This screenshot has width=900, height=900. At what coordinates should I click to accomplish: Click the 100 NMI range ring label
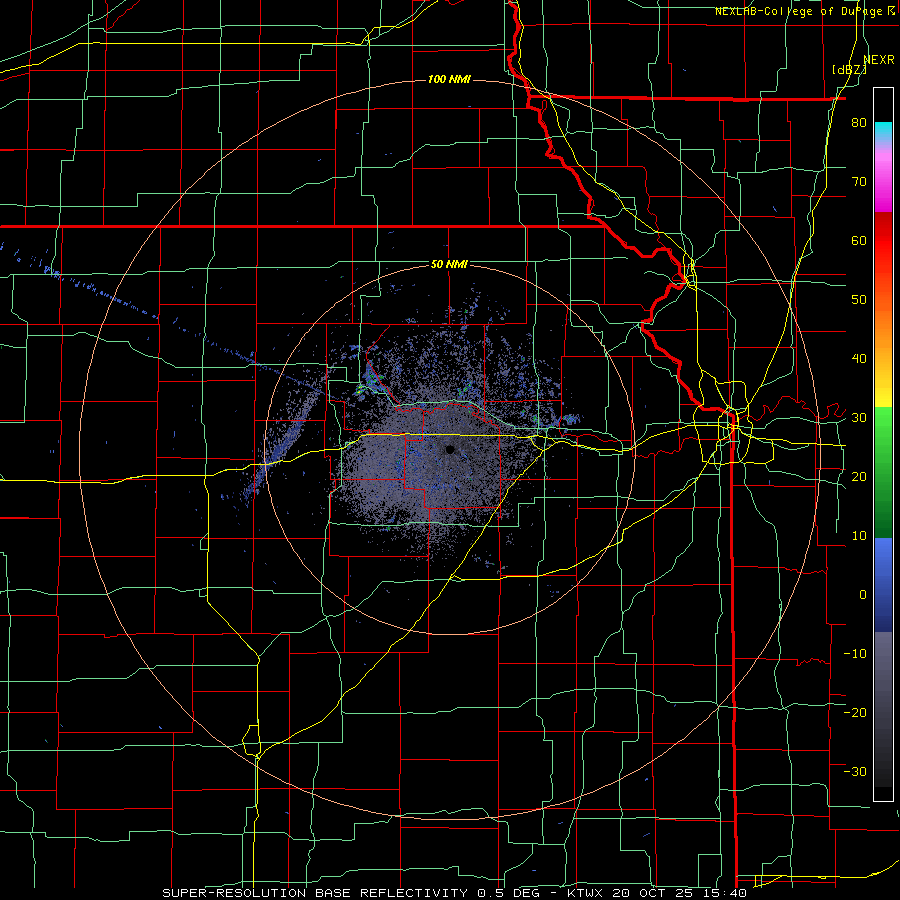point(449,79)
